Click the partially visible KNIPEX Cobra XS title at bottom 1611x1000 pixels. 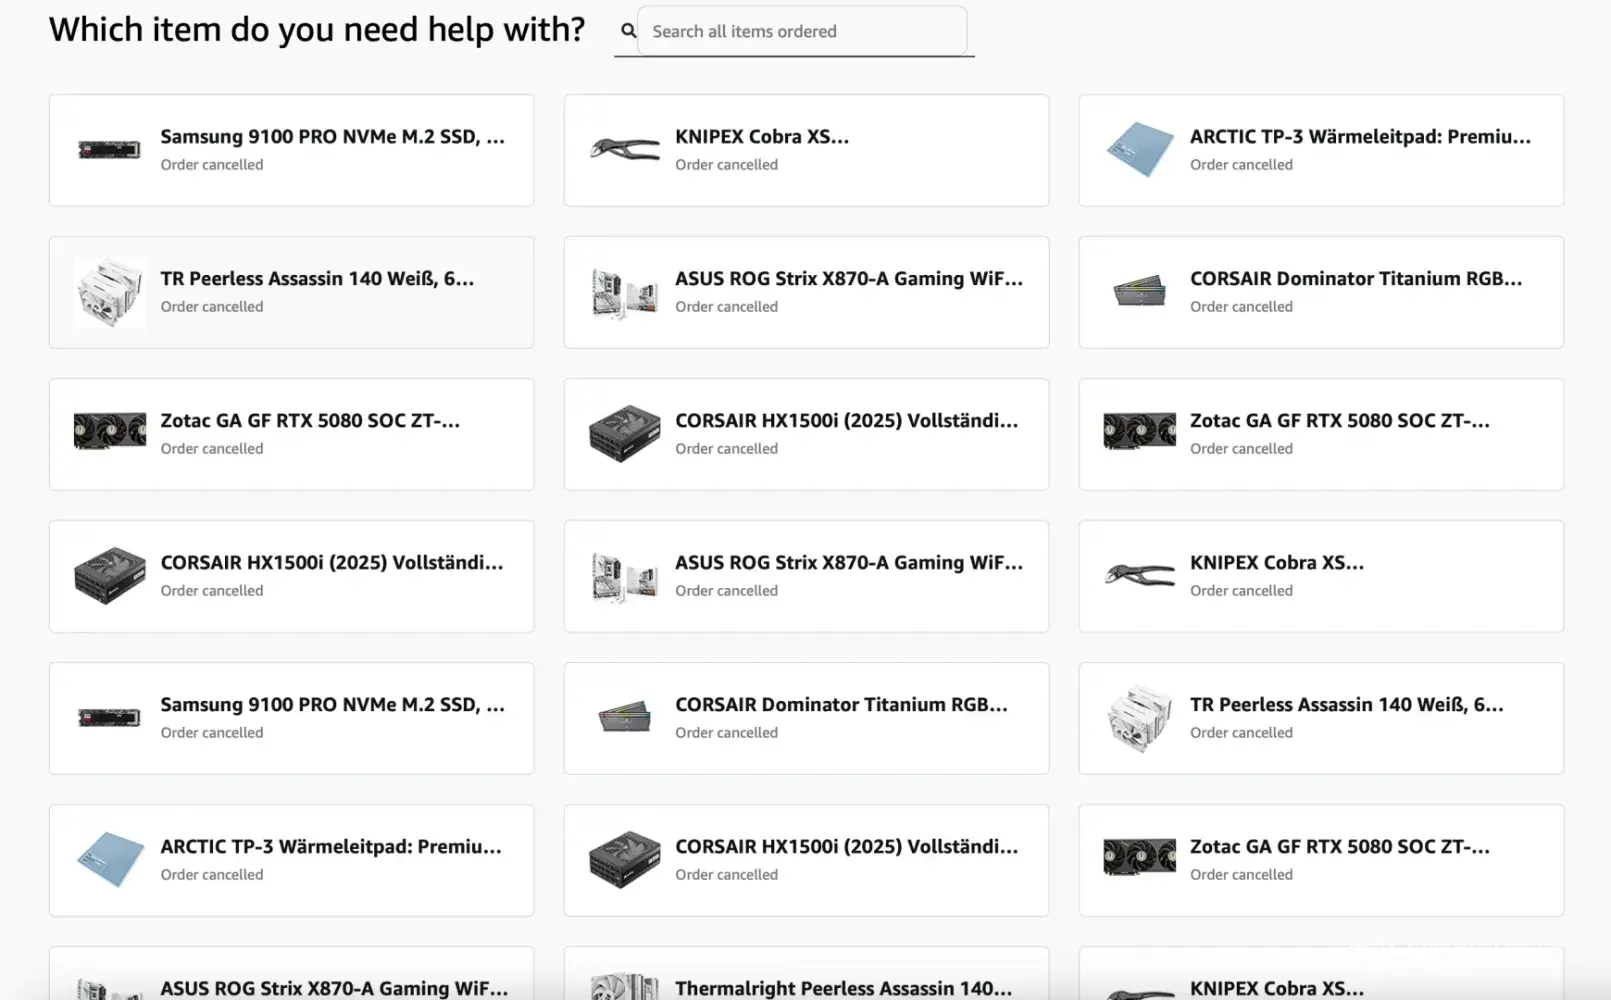click(1276, 988)
